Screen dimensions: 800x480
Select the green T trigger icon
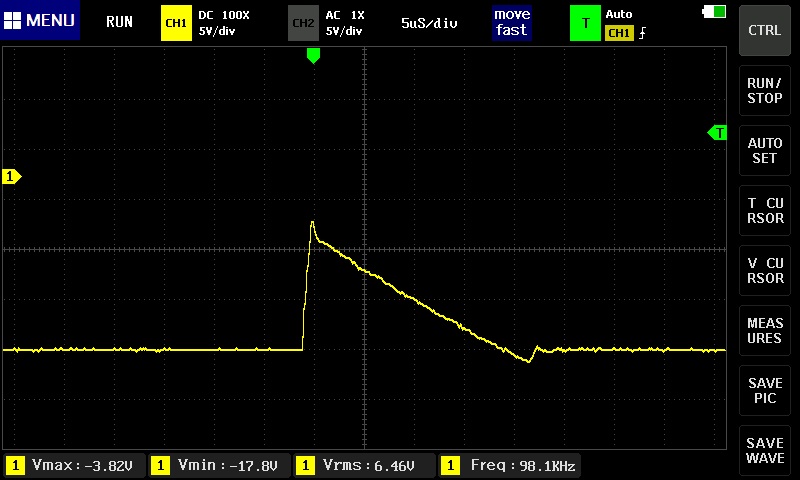585,22
